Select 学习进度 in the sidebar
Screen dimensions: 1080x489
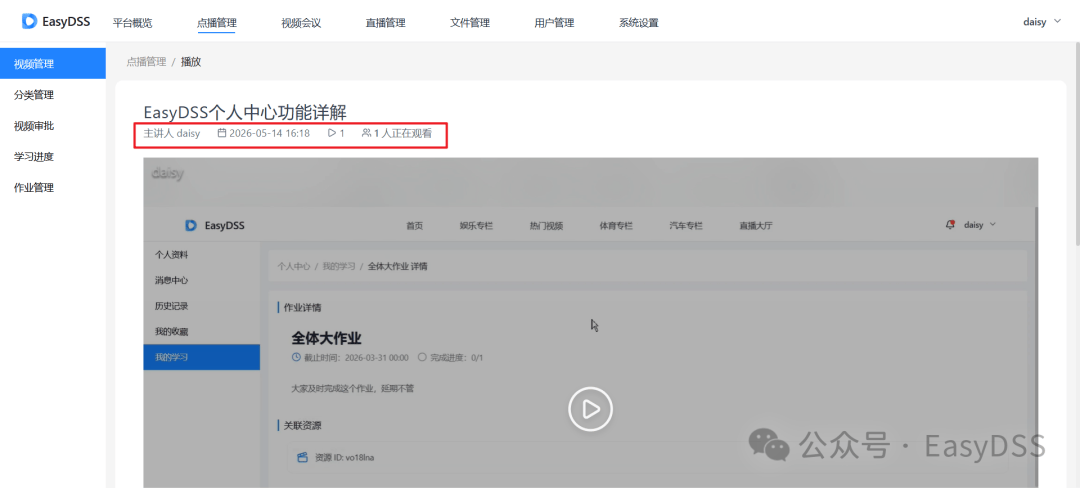point(52,156)
